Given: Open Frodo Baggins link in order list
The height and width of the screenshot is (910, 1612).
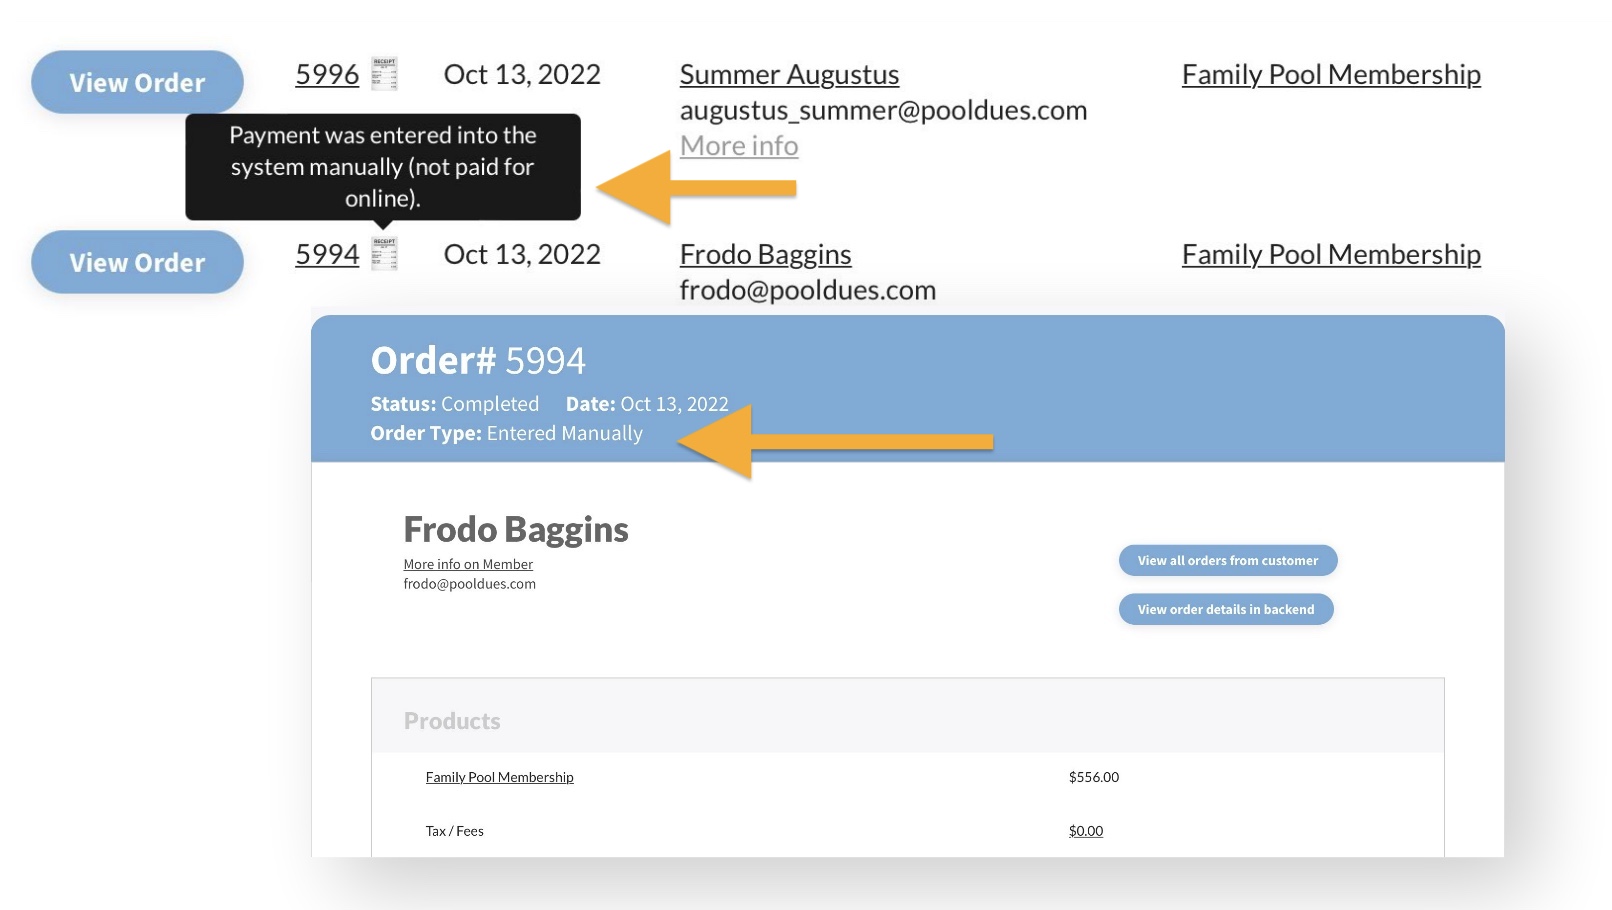Looking at the screenshot, I should tap(765, 255).
